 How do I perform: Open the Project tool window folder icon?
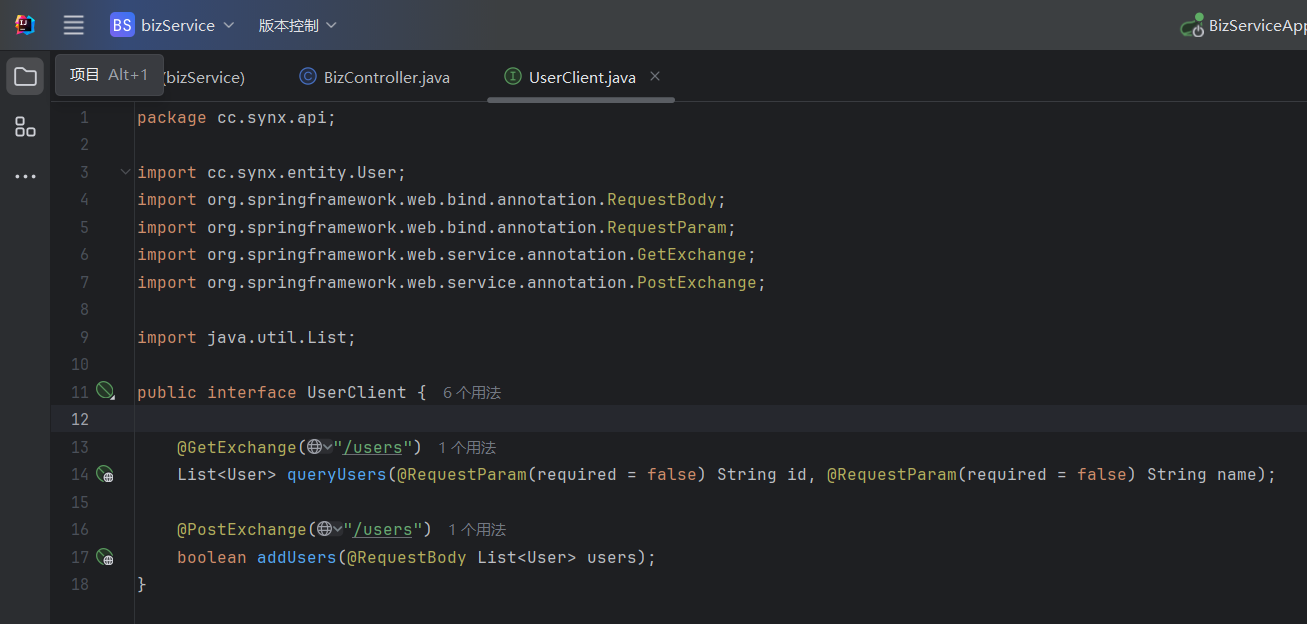[x=25, y=77]
